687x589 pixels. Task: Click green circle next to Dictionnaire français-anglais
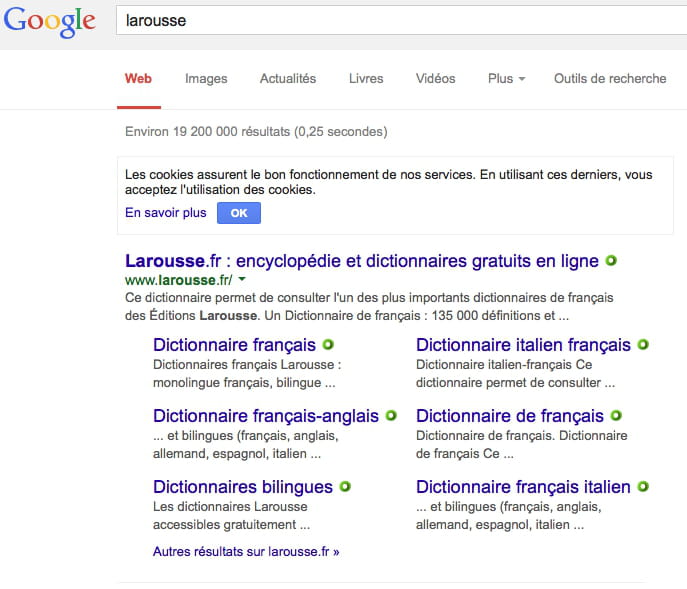point(391,415)
